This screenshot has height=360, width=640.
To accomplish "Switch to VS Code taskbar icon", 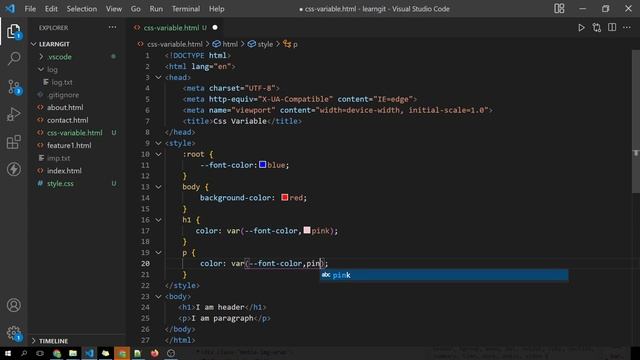I will click(89, 353).
